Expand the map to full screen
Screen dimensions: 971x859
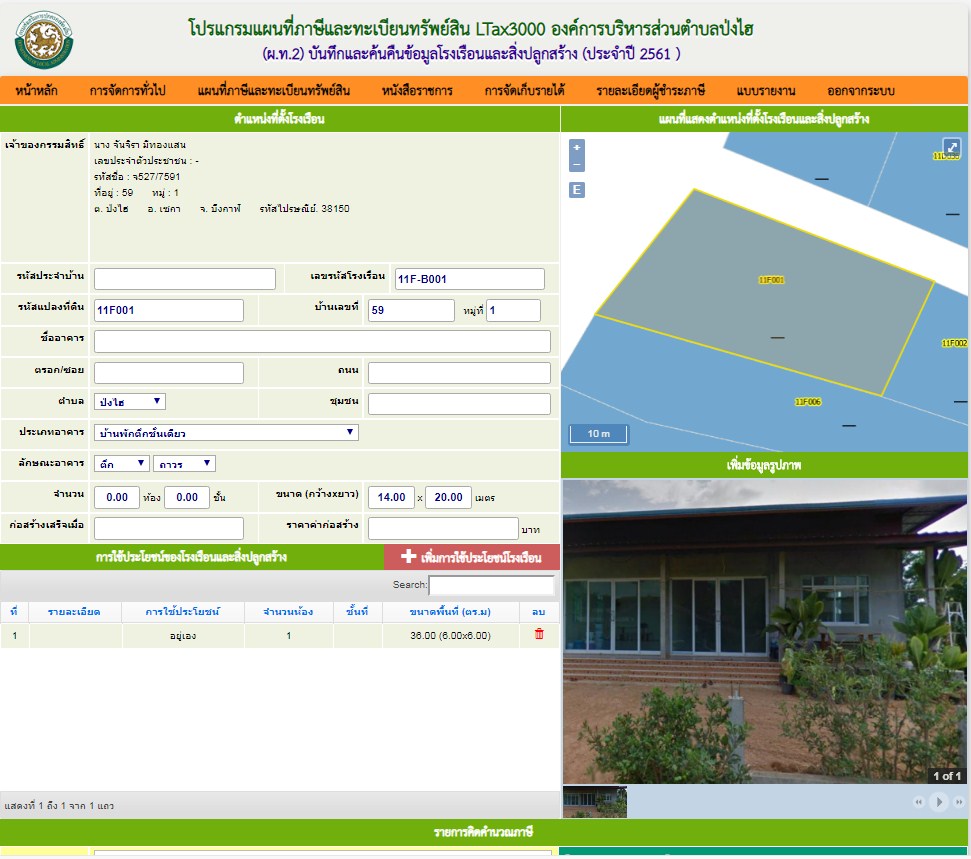(952, 147)
